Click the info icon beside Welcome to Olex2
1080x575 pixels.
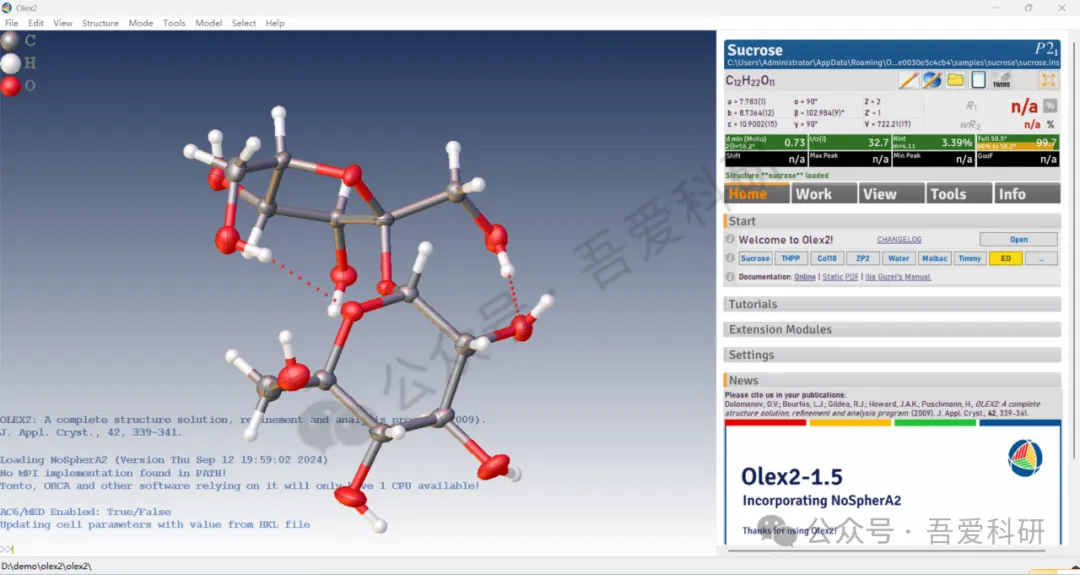(x=730, y=240)
